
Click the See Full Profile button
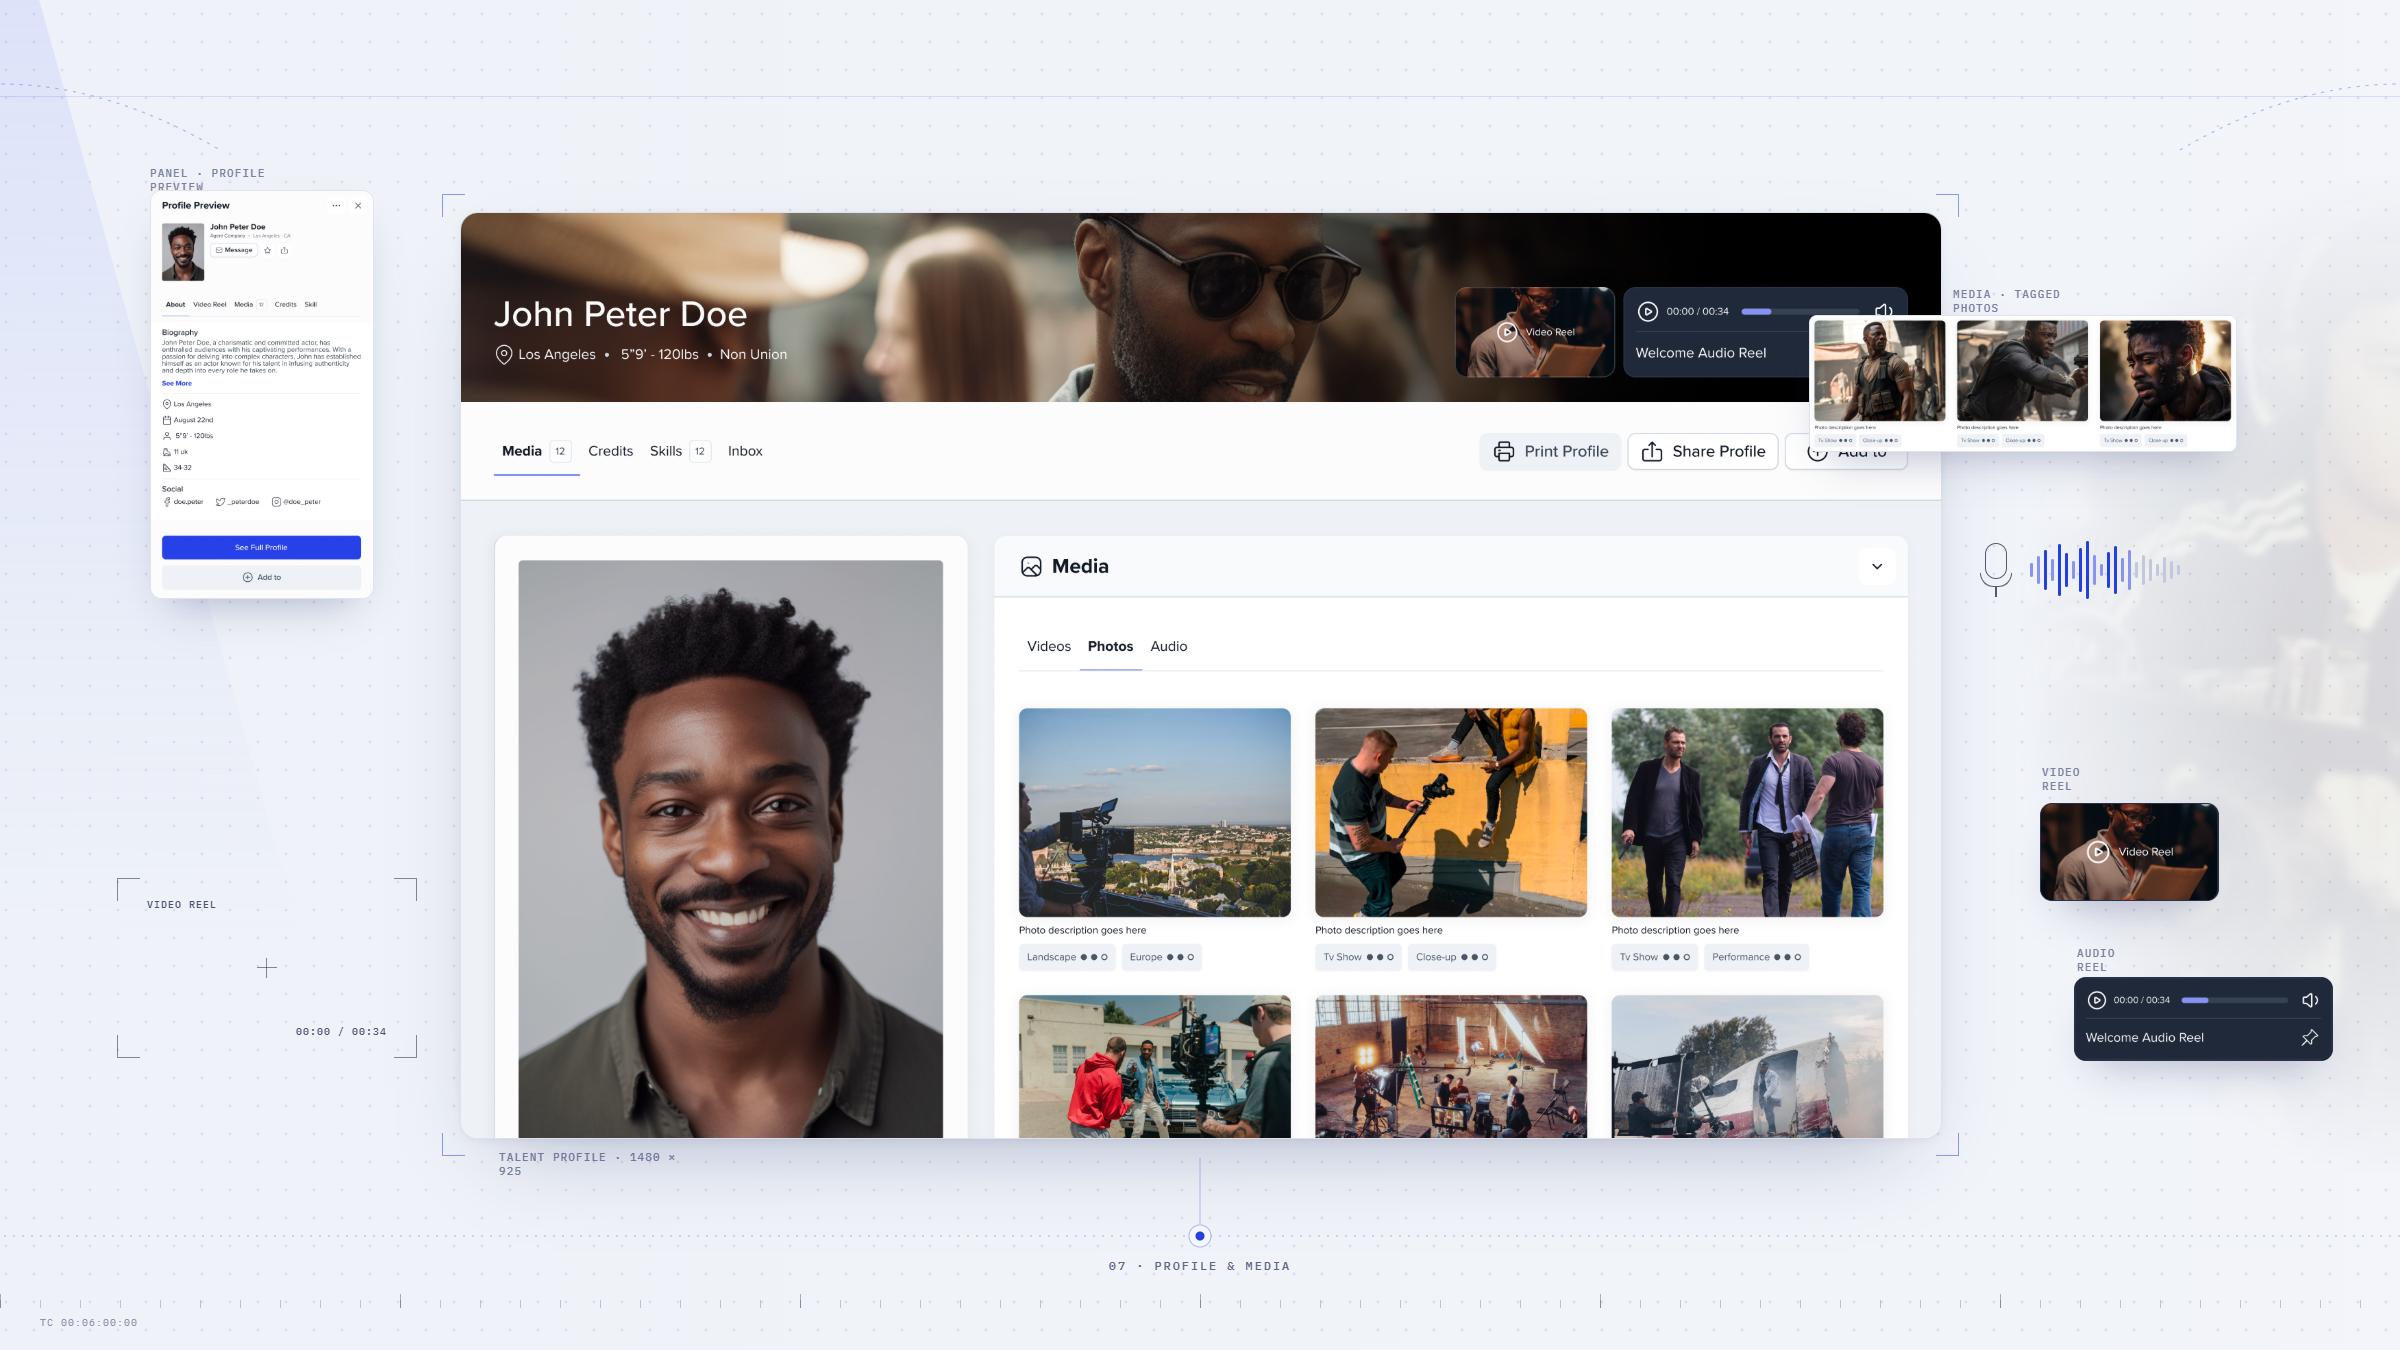pos(261,548)
